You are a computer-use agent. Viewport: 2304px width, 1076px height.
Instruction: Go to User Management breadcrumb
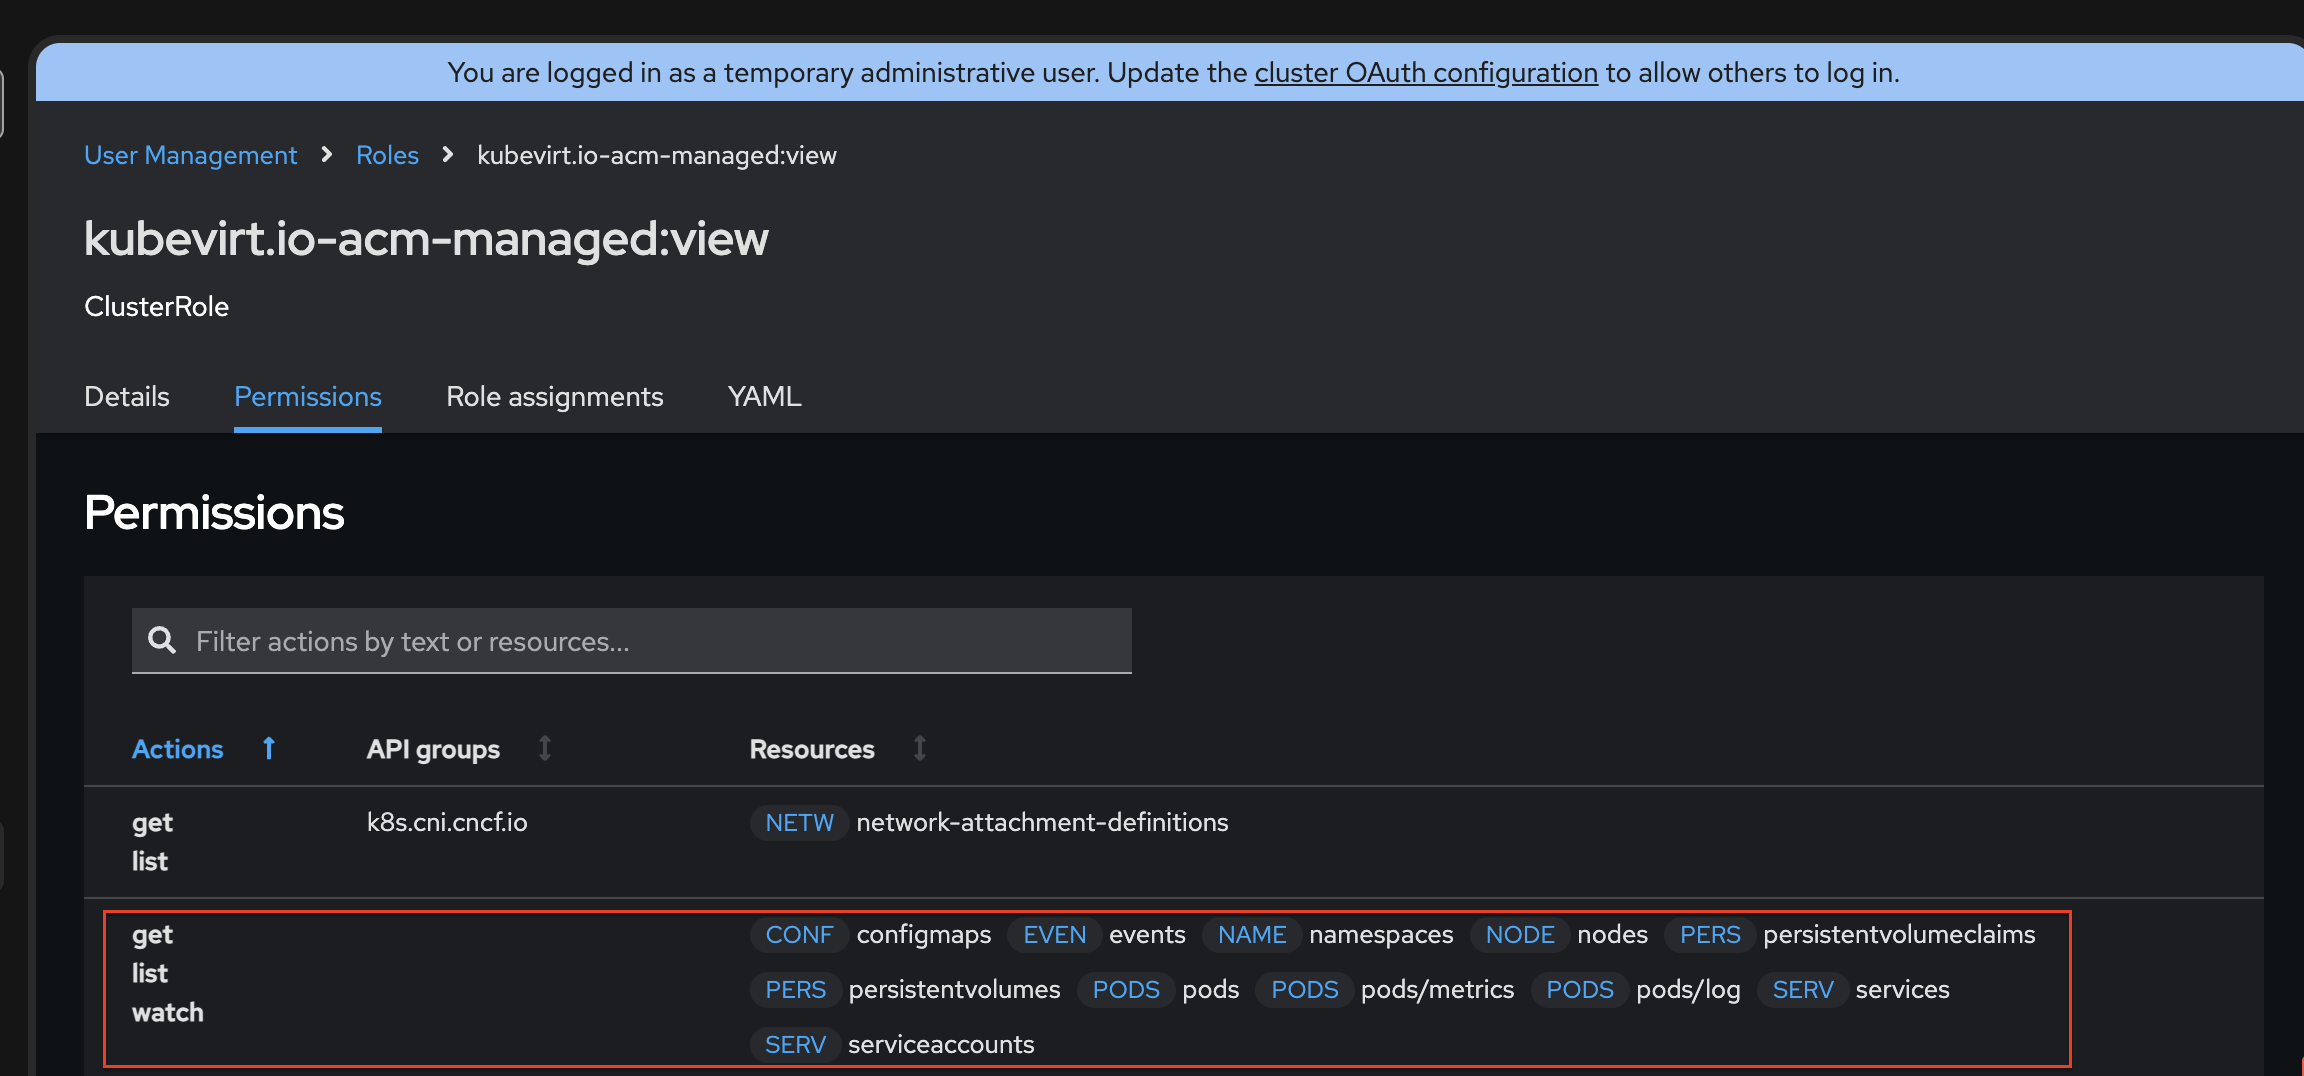pyautogui.click(x=190, y=155)
